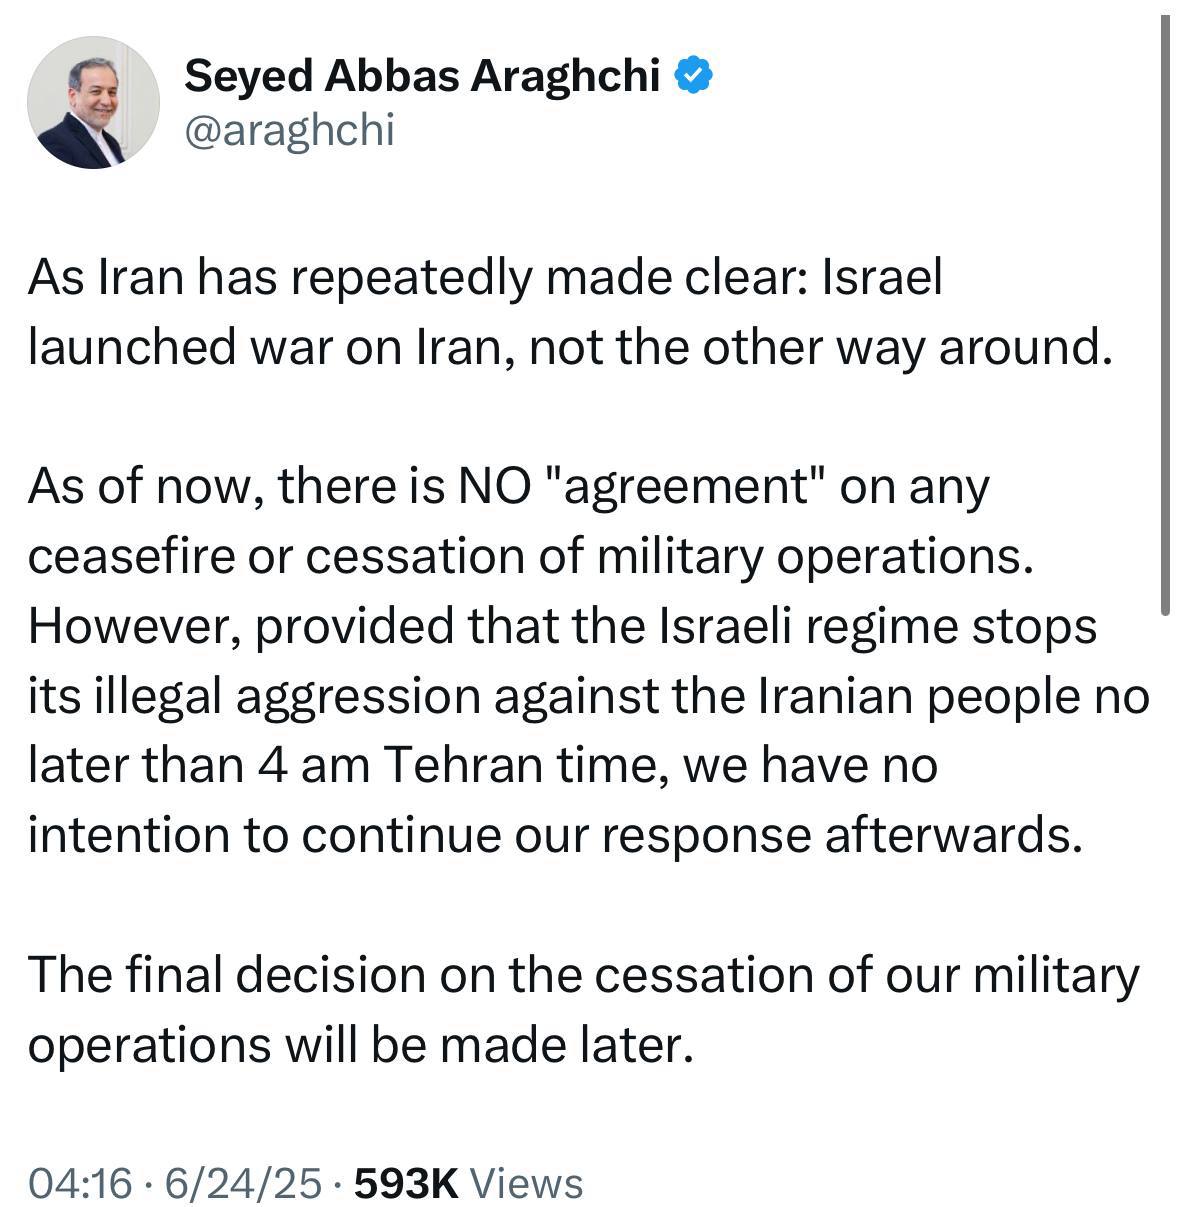The width and height of the screenshot is (1179, 1207).
Task: Visit the @araghchi handle link
Action: tap(290, 130)
